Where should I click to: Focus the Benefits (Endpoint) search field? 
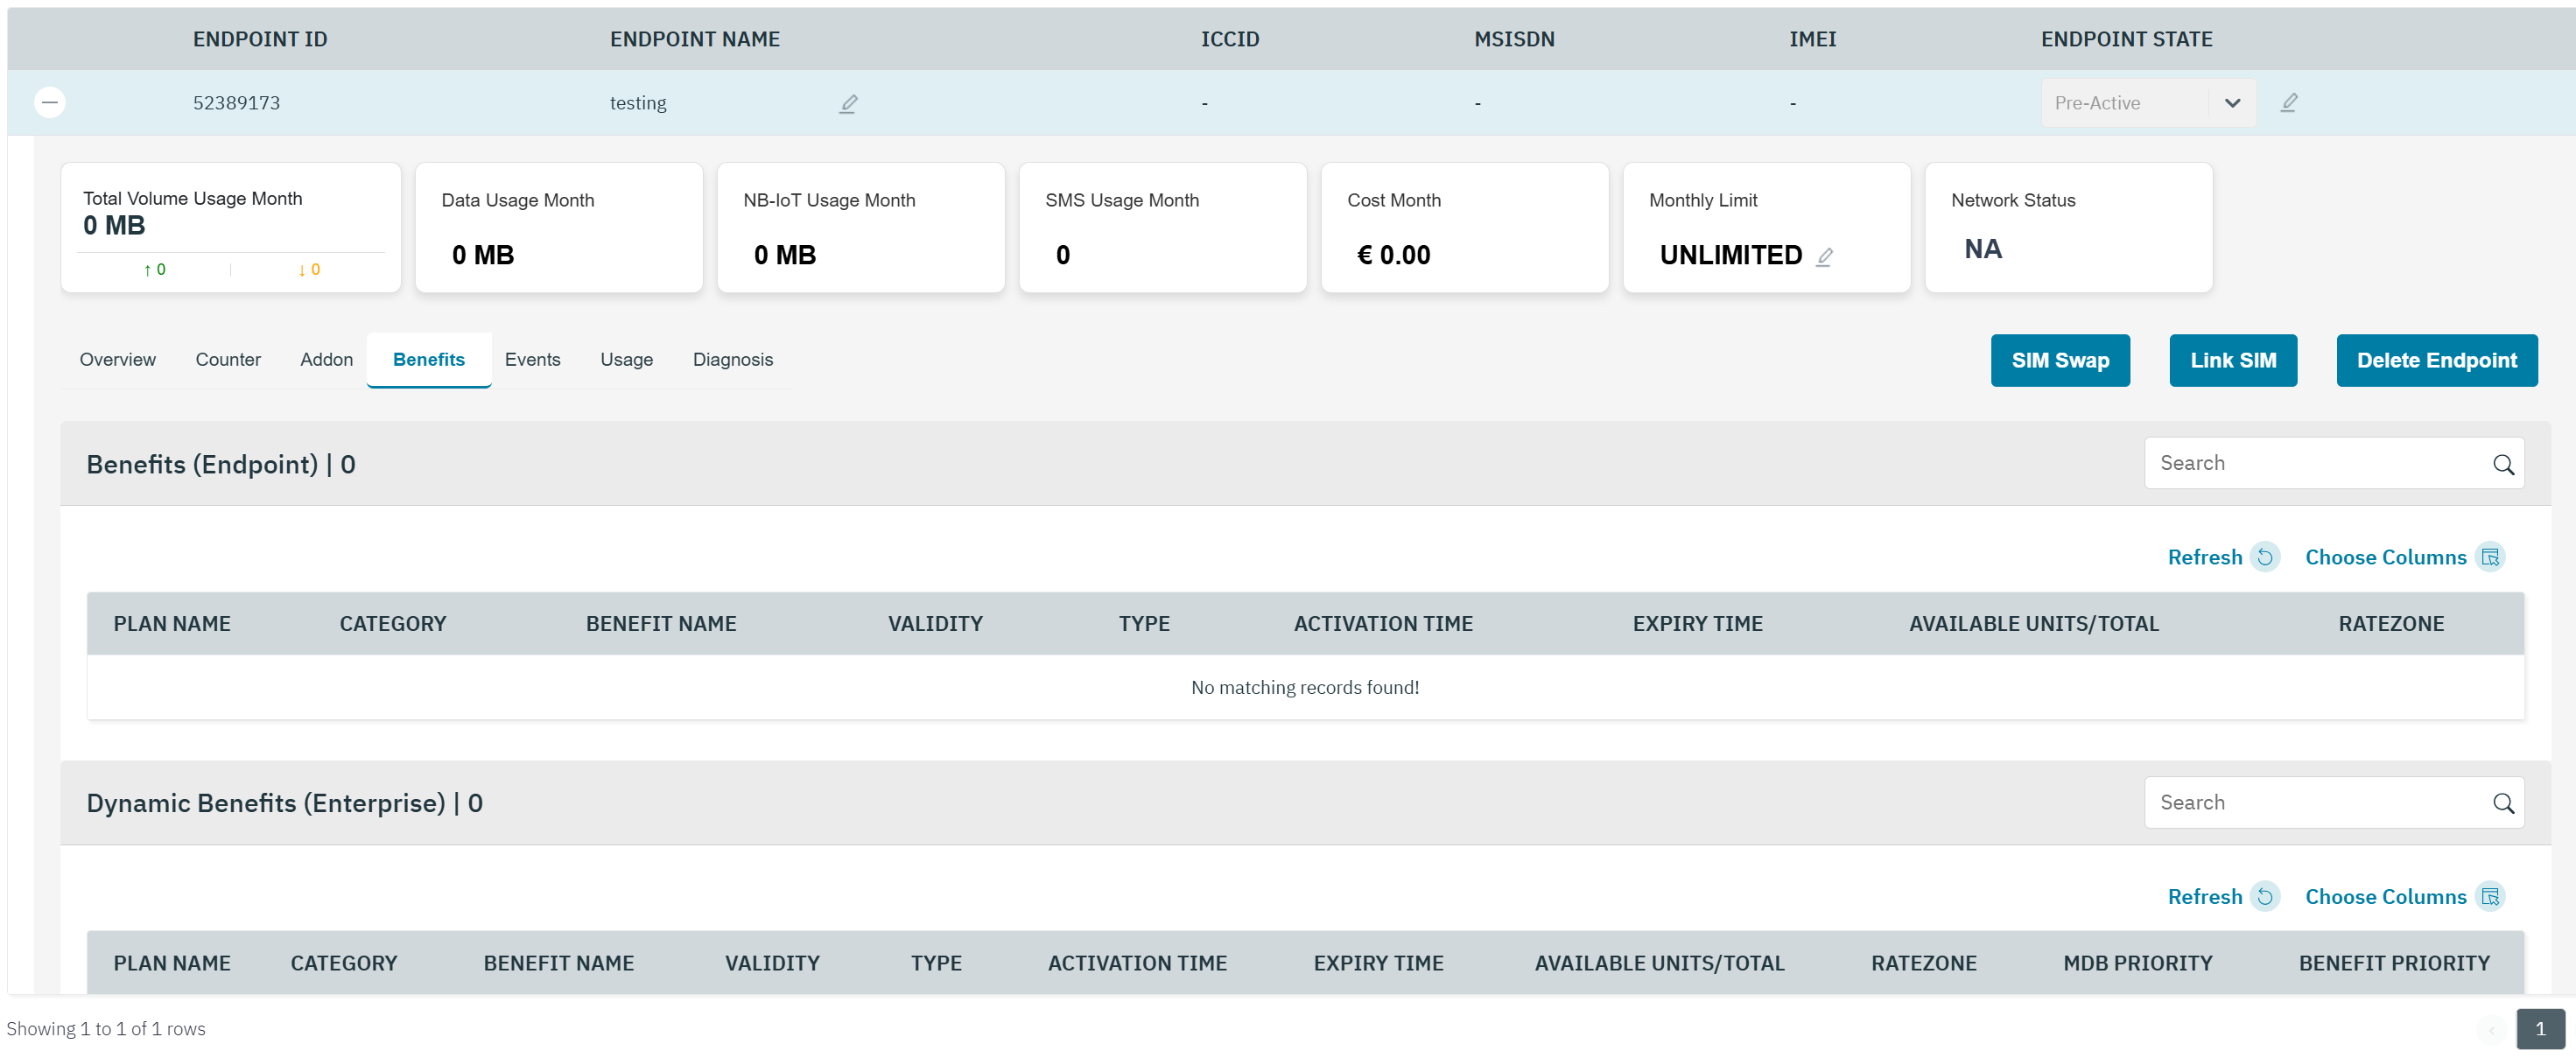2316,463
